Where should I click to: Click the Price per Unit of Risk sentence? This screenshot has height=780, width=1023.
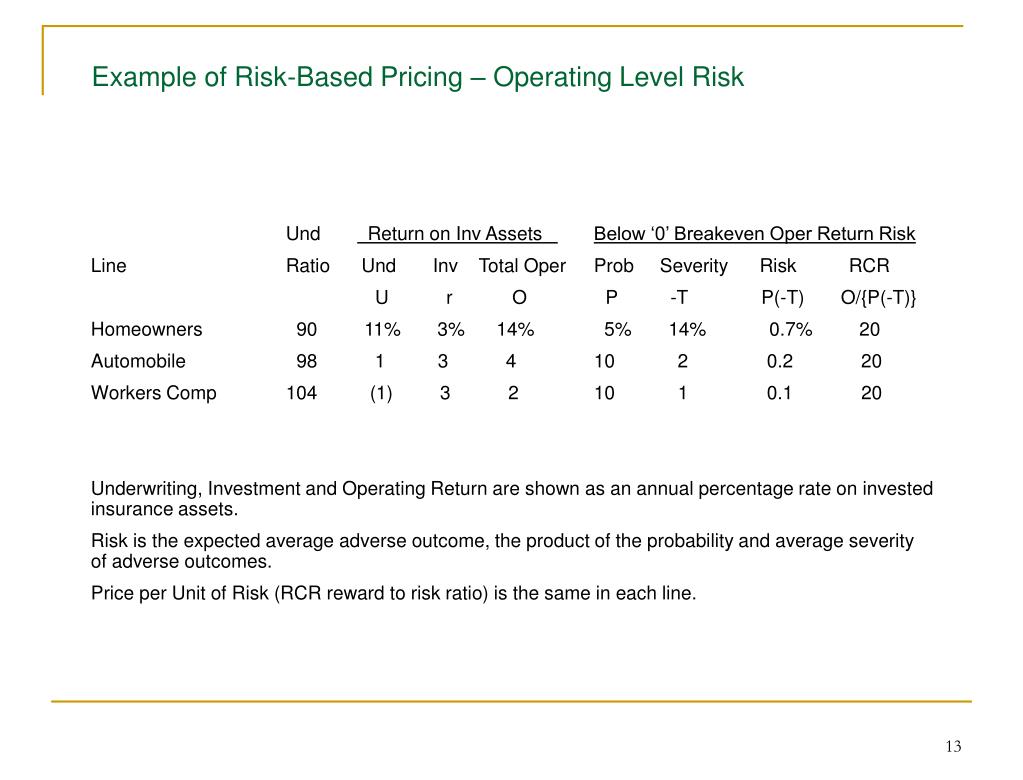(x=394, y=593)
